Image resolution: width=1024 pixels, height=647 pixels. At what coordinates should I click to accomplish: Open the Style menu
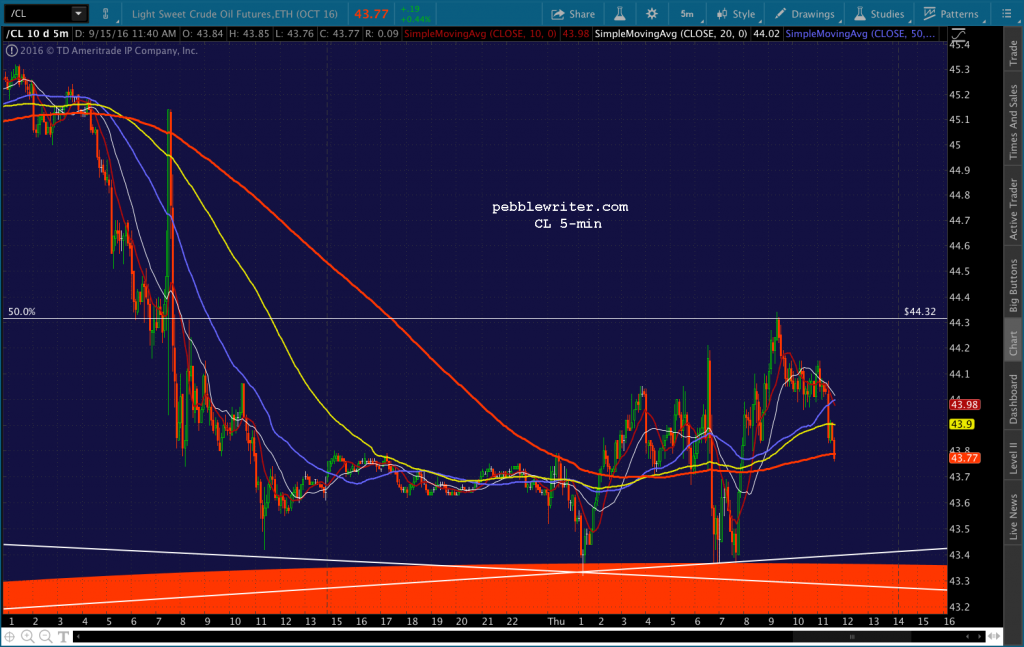tap(736, 14)
